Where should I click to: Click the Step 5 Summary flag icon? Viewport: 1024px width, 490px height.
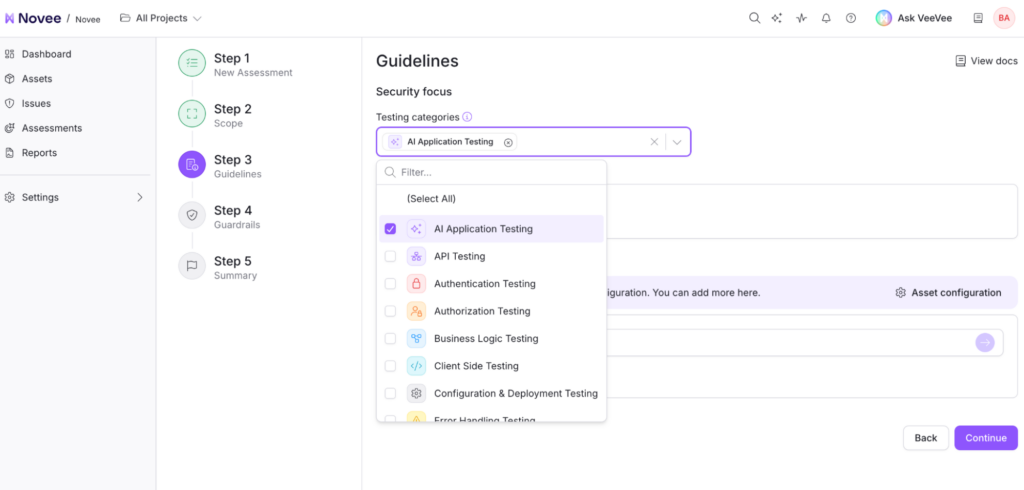click(x=192, y=266)
